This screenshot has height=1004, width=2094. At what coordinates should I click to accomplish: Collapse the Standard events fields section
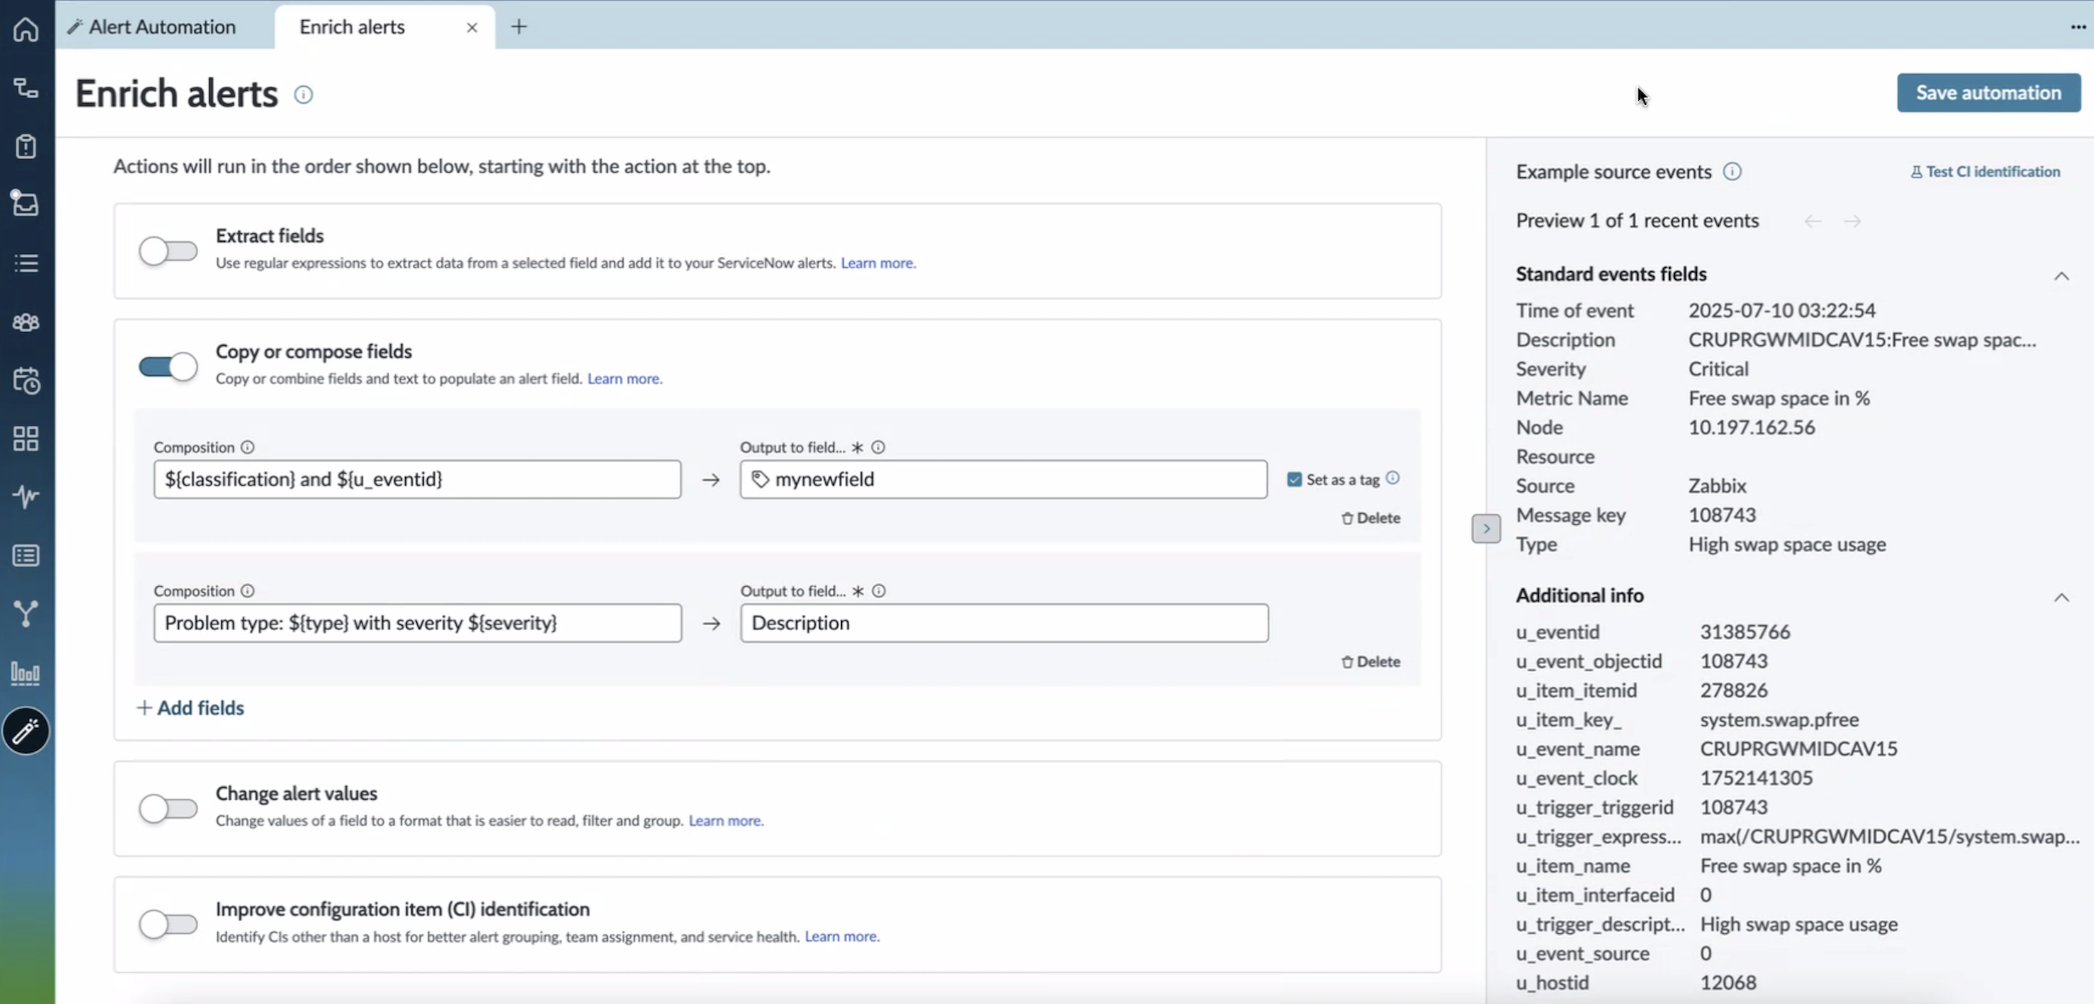[2061, 275]
